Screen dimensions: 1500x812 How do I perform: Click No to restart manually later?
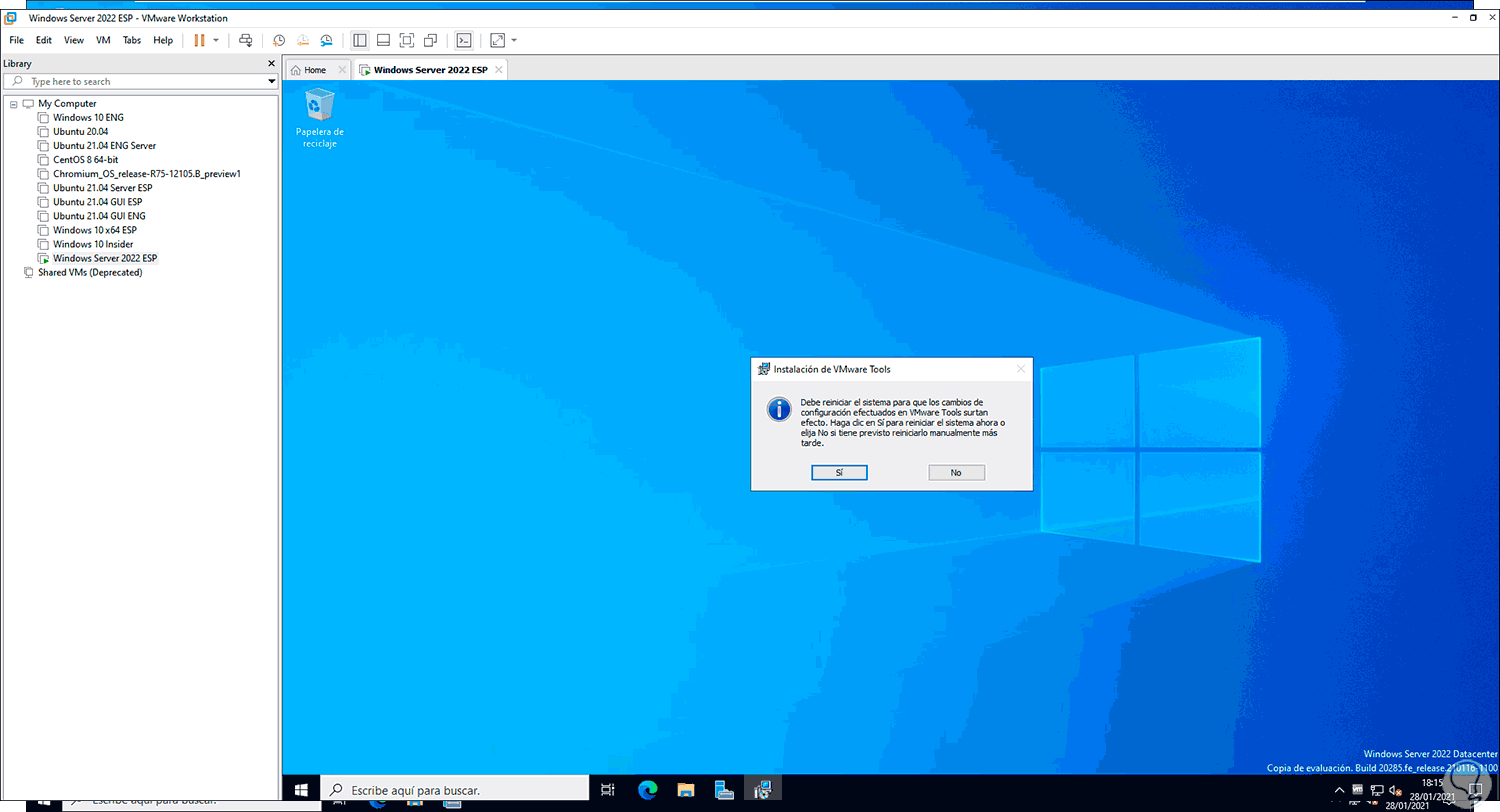(956, 473)
